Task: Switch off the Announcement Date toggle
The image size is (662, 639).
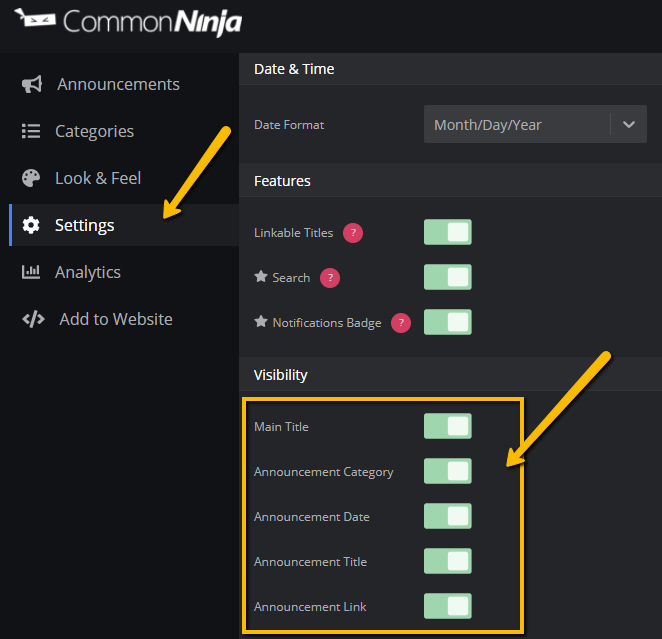Action: click(448, 516)
